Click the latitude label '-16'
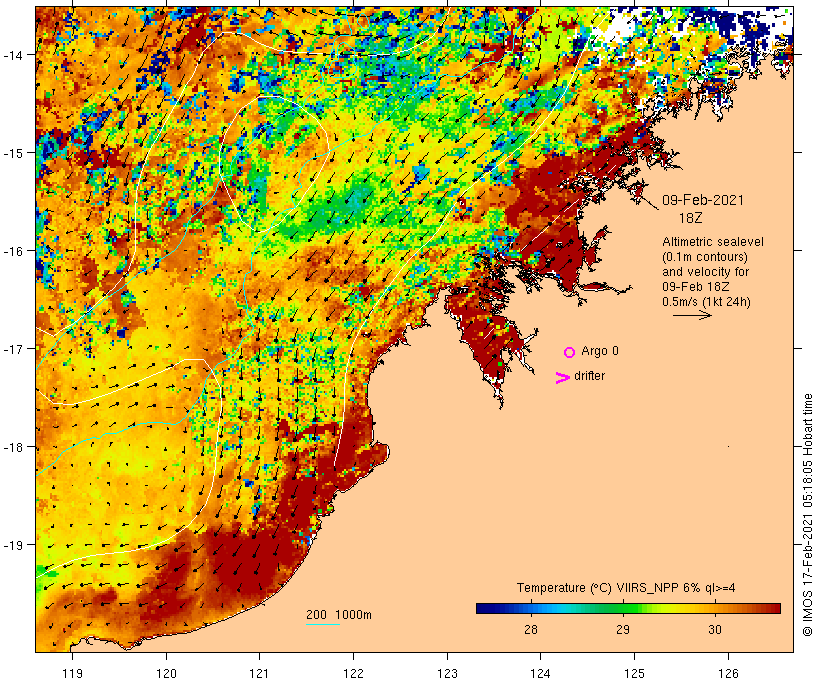The width and height of the screenshot is (820, 680). pyautogui.click(x=12, y=251)
